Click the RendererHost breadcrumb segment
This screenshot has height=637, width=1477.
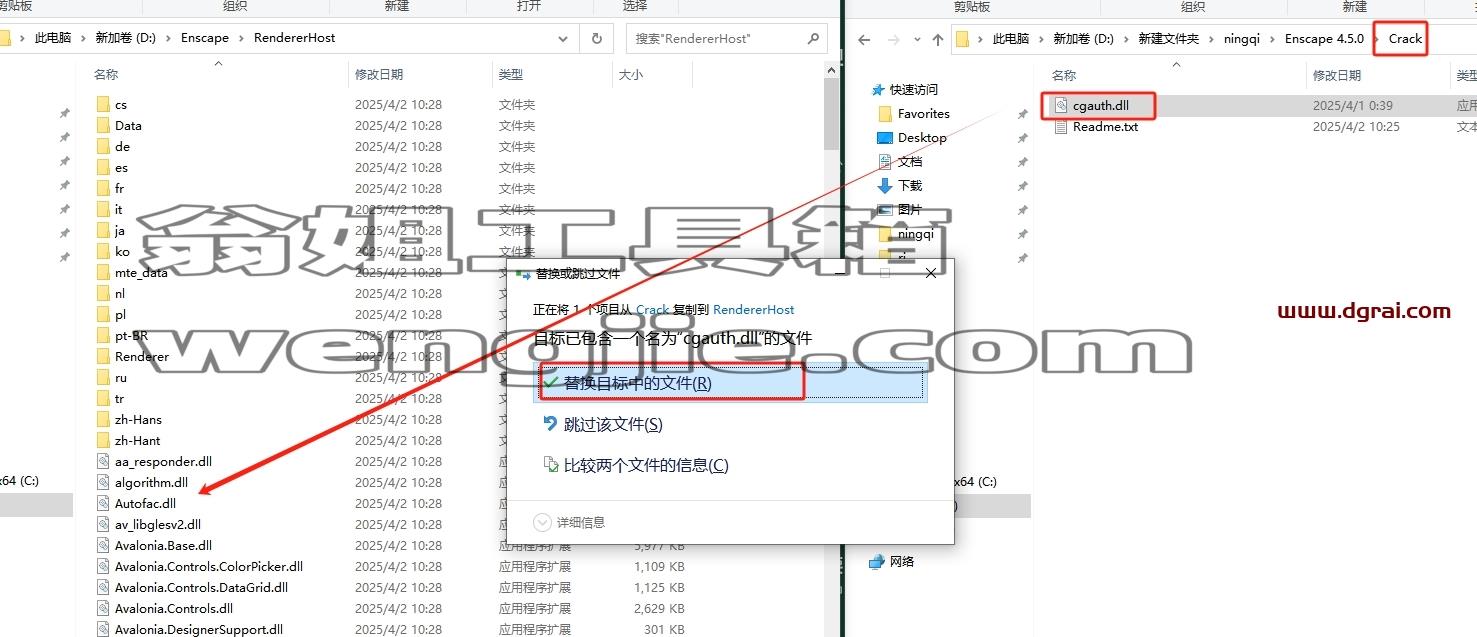(x=295, y=38)
